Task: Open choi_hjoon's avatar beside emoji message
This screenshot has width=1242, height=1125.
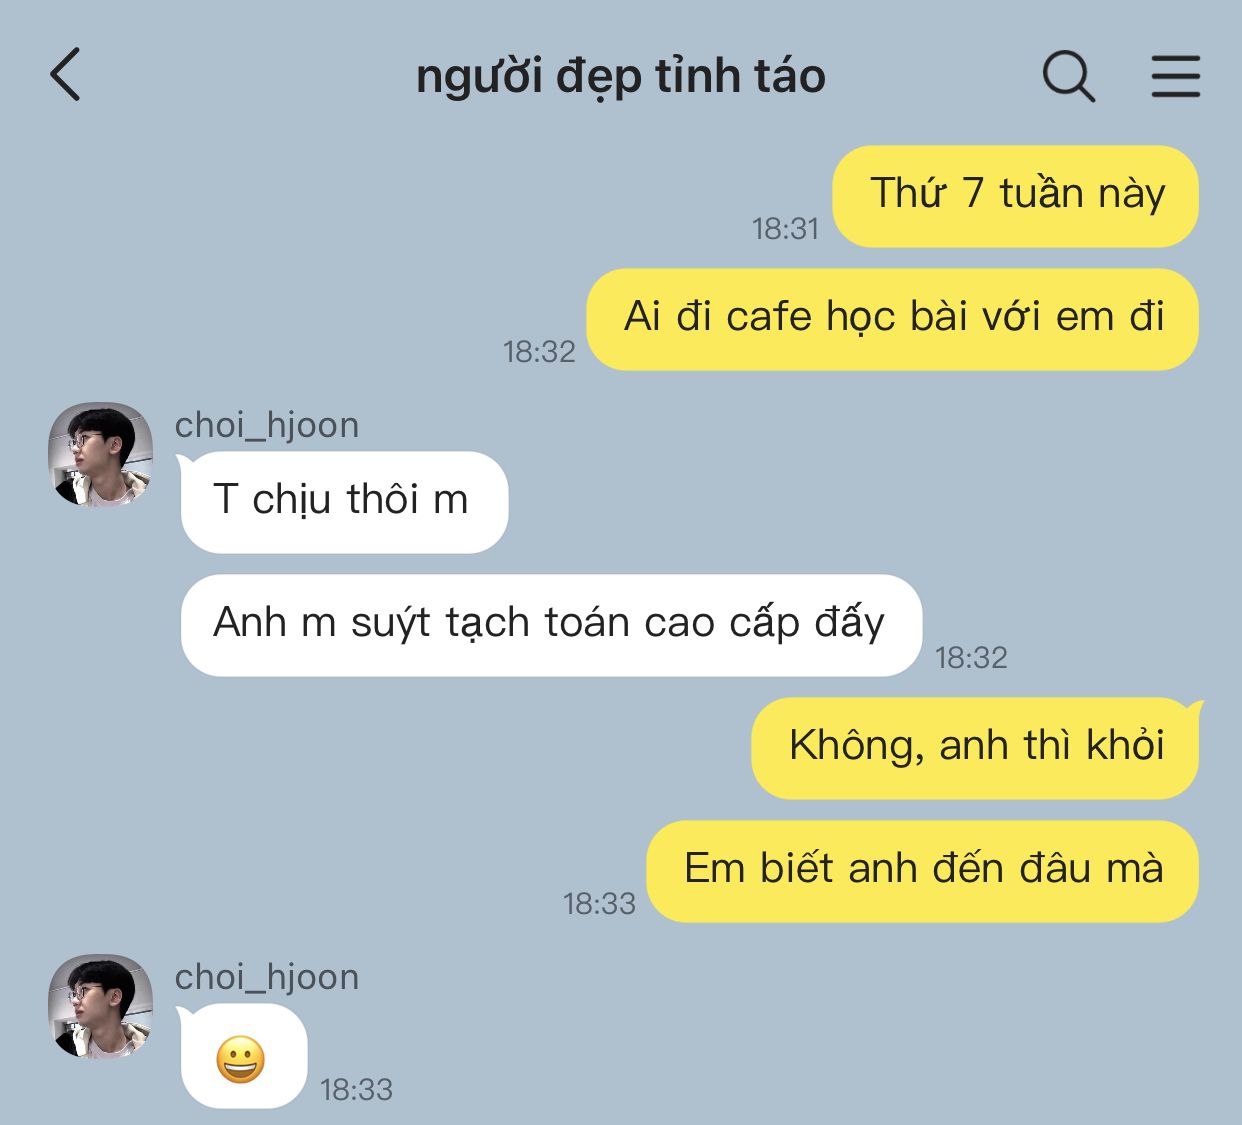Action: (100, 1006)
